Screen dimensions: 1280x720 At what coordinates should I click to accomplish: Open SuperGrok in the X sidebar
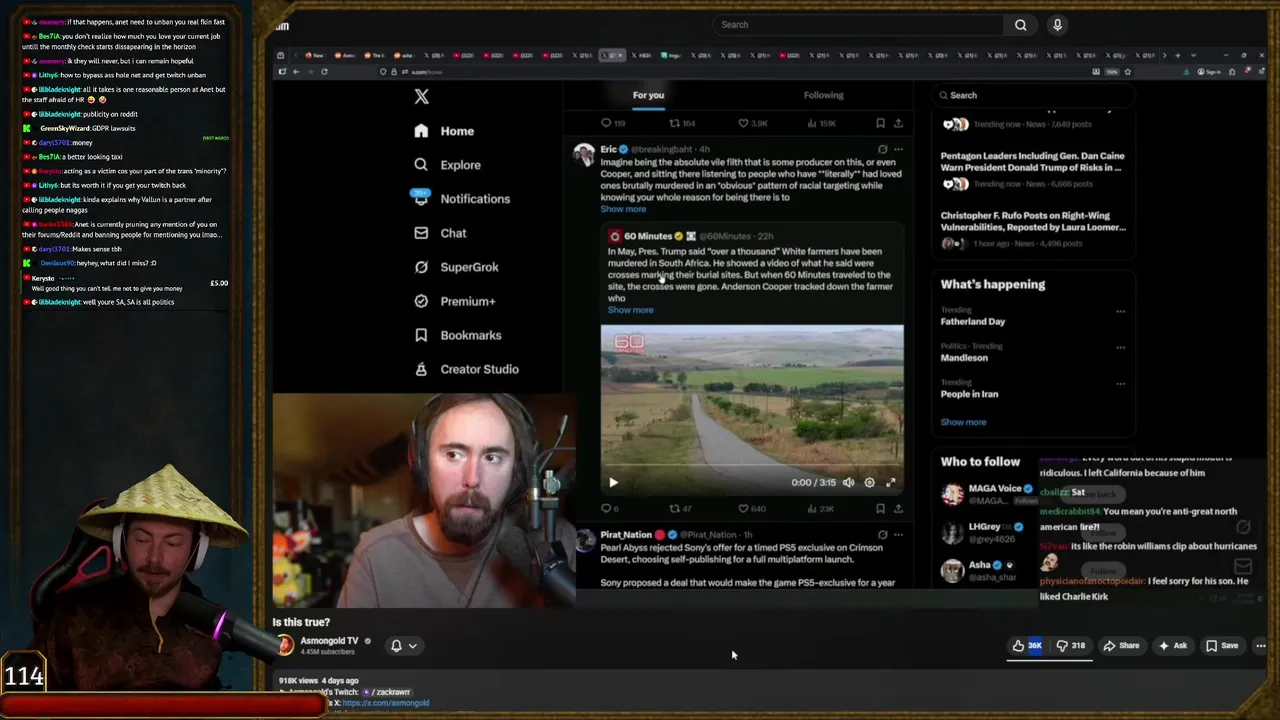pos(455,267)
